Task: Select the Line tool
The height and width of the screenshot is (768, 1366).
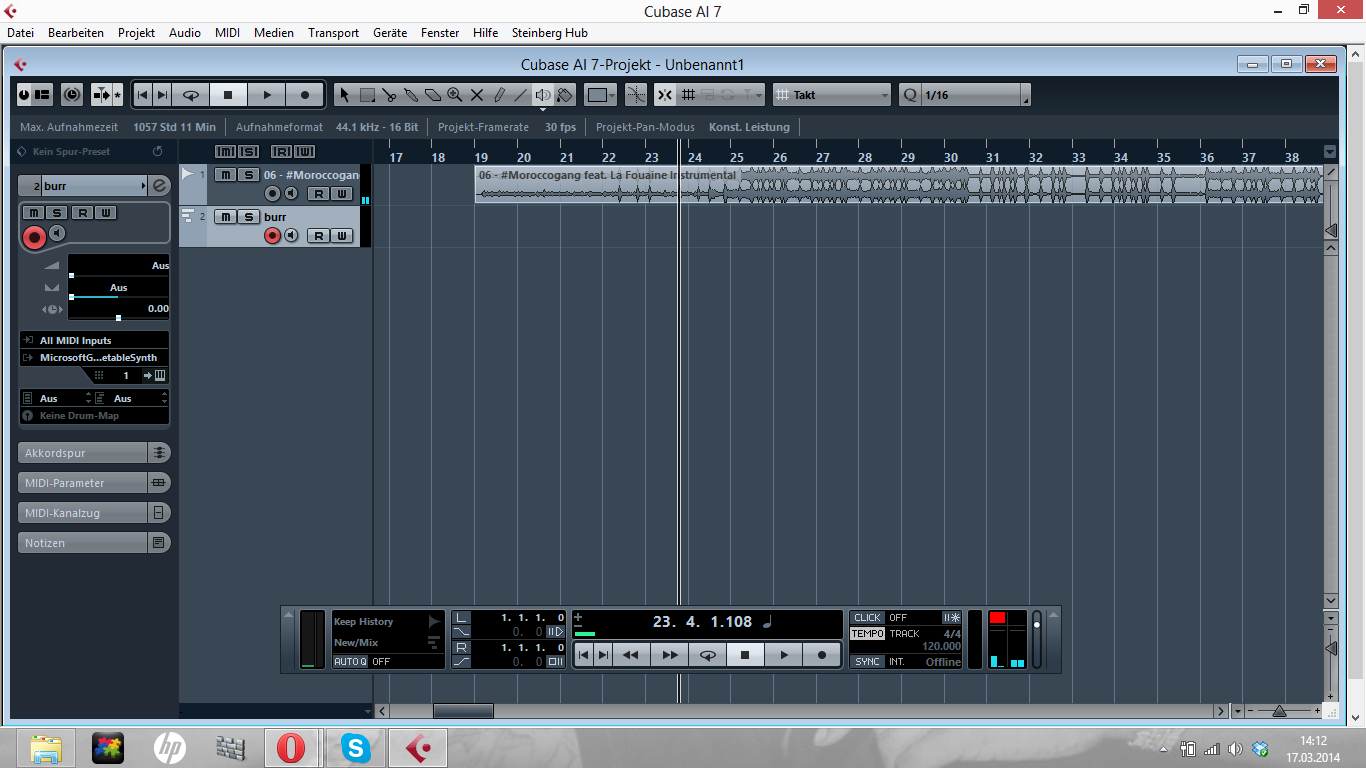Action: pos(521,95)
